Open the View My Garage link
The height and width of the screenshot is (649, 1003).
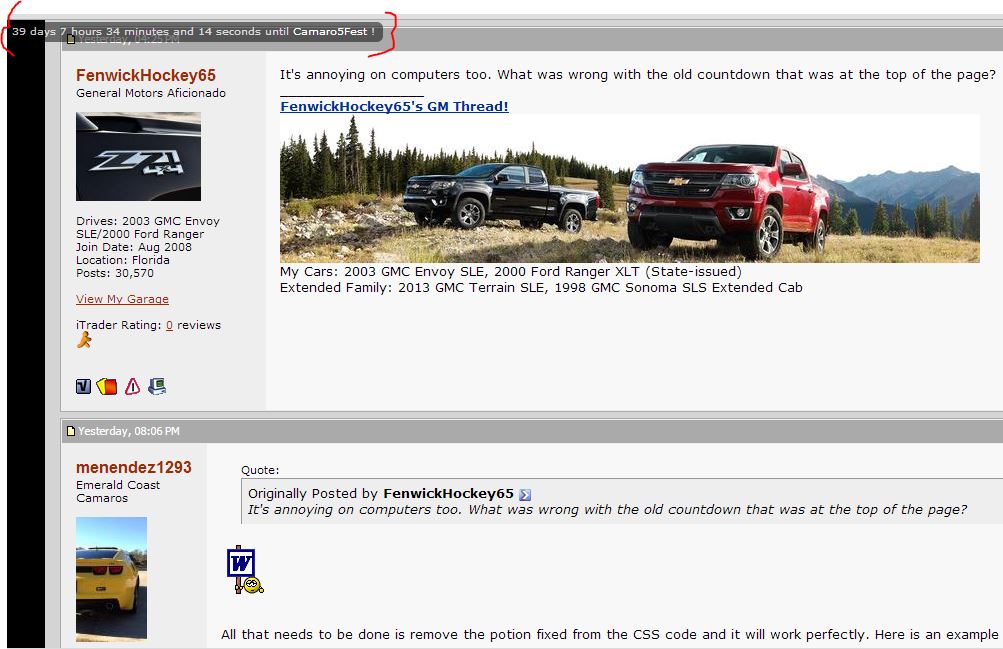click(x=122, y=299)
